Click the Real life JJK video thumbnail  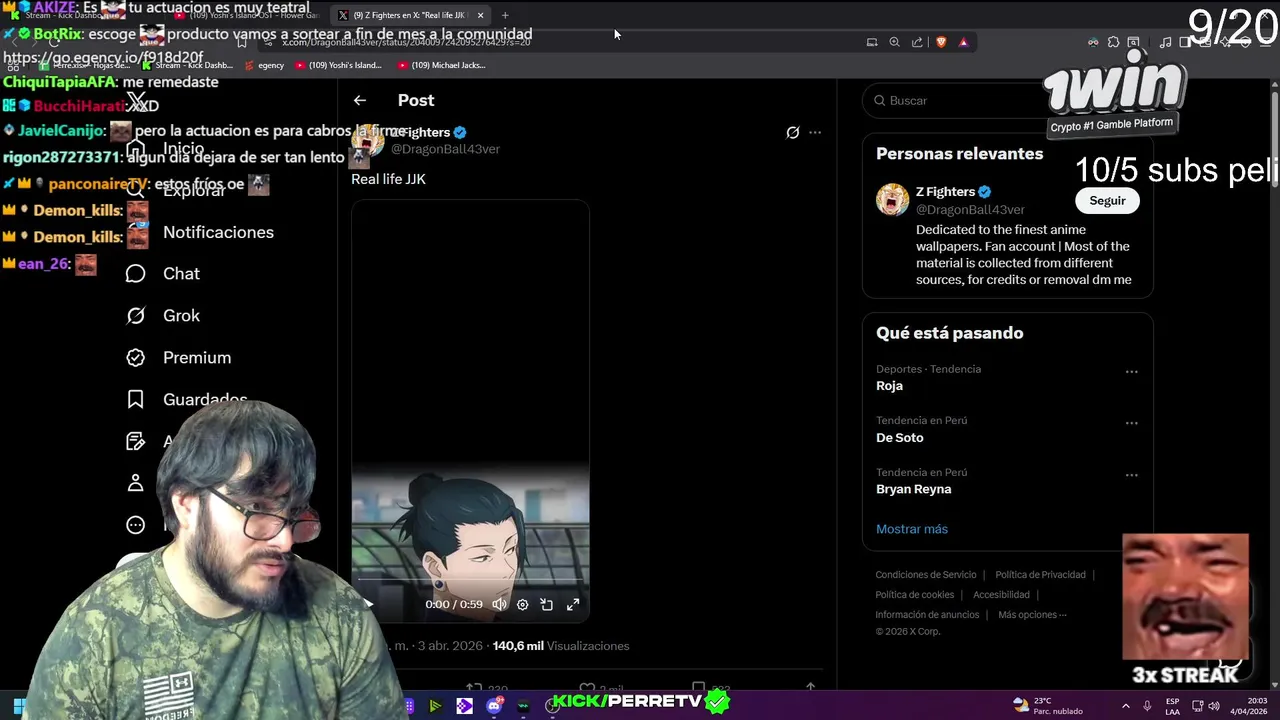coord(470,410)
